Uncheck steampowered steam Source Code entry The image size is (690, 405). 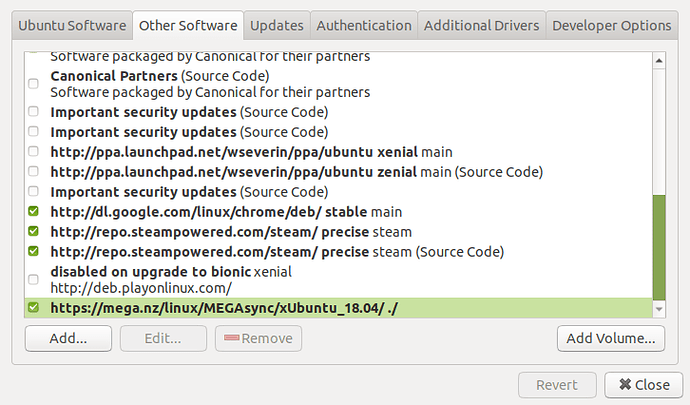[33, 251]
